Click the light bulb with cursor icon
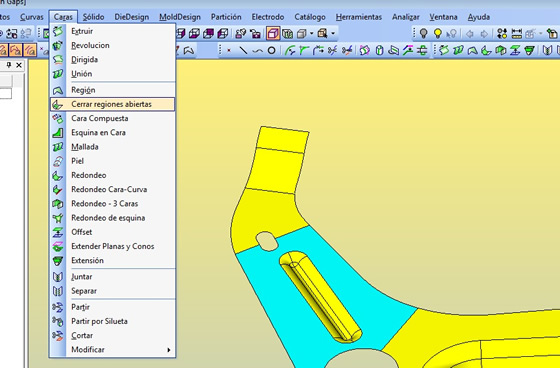This screenshot has height=368, width=560. (451, 34)
